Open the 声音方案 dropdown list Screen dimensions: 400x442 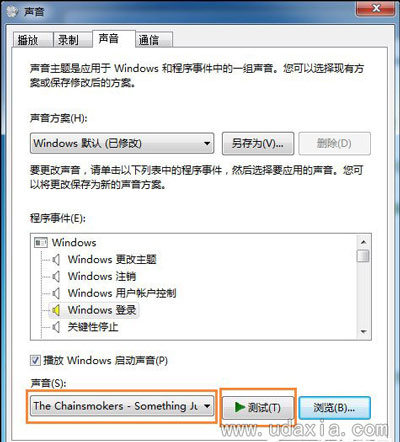click(x=122, y=143)
